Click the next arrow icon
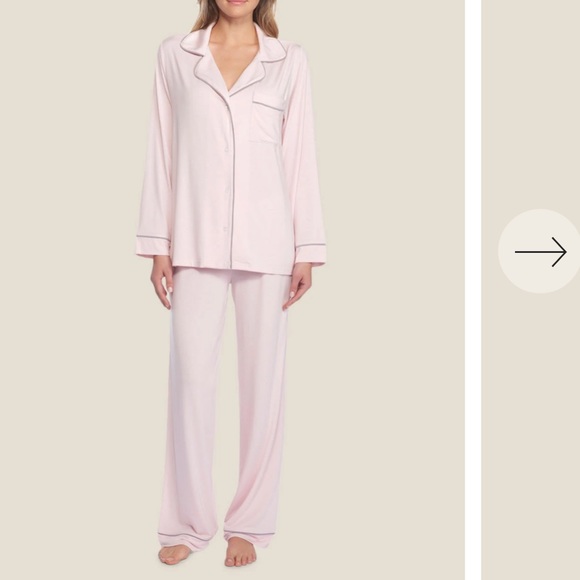Image resolution: width=580 pixels, height=580 pixels. point(540,252)
